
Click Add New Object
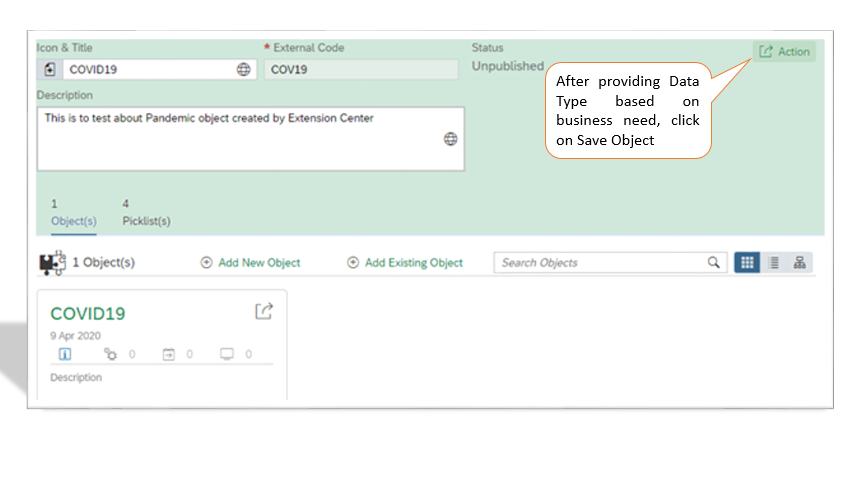250,262
